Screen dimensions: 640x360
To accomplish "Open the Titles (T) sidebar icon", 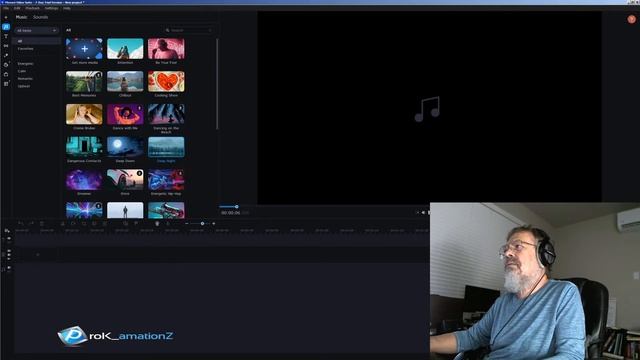I will tap(6, 36).
